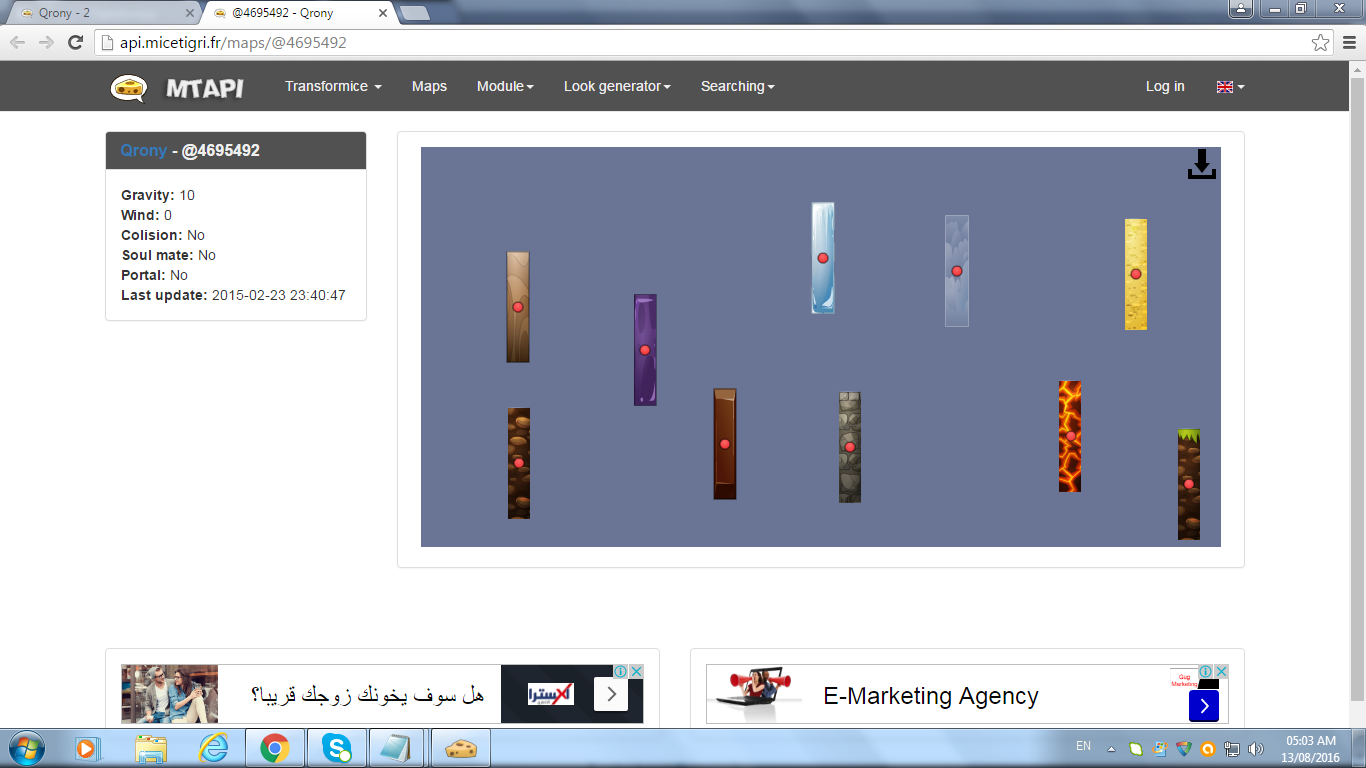Click the Arabic ad arrow button

pos(610,695)
